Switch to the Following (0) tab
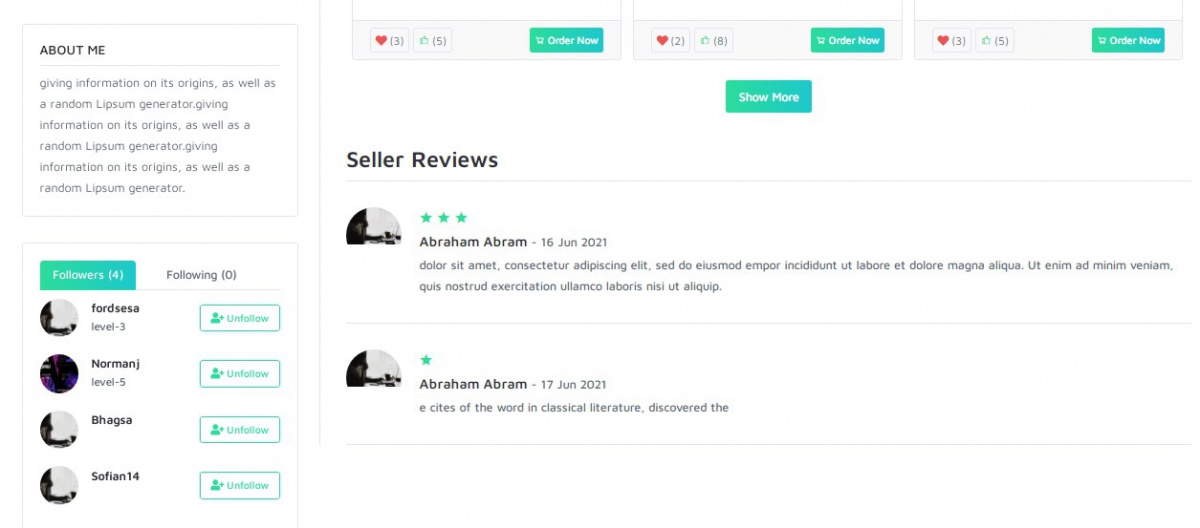The width and height of the screenshot is (1200, 528). point(201,275)
